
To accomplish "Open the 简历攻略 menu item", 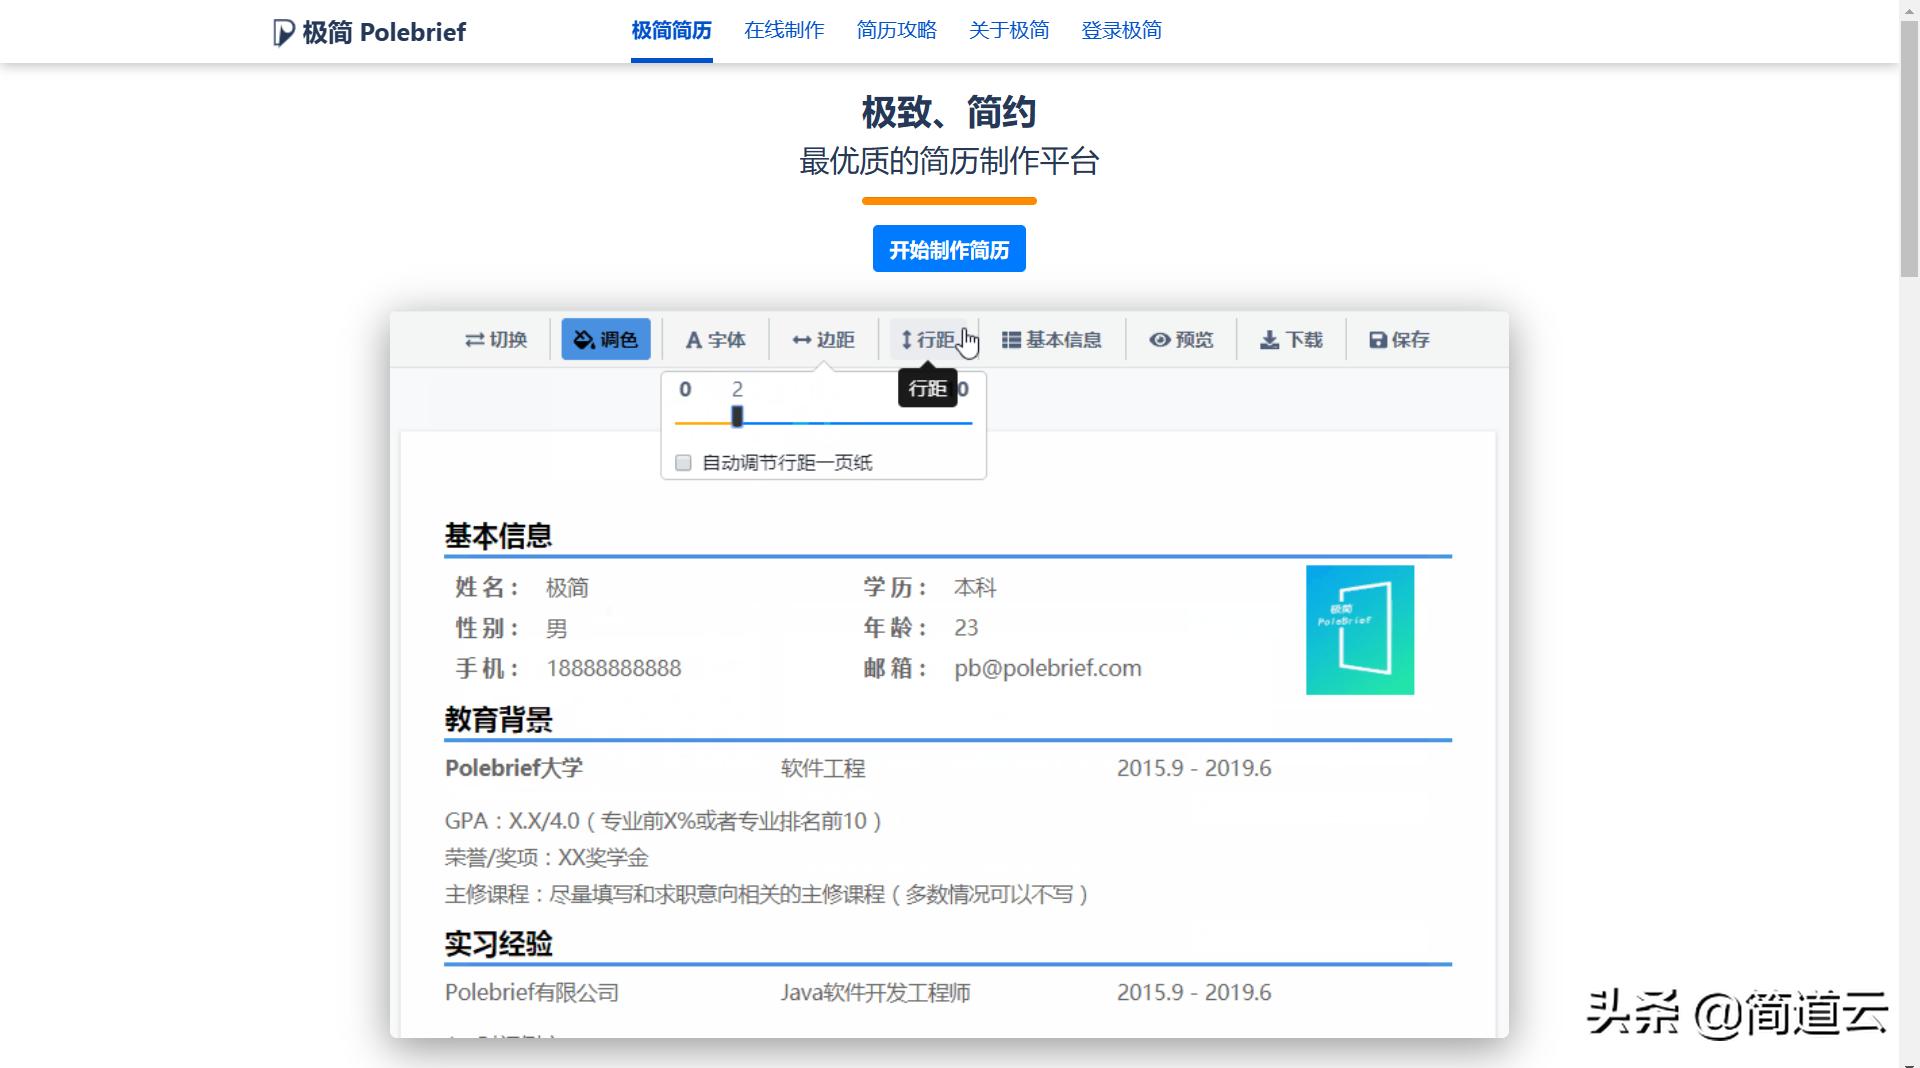I will click(x=896, y=30).
